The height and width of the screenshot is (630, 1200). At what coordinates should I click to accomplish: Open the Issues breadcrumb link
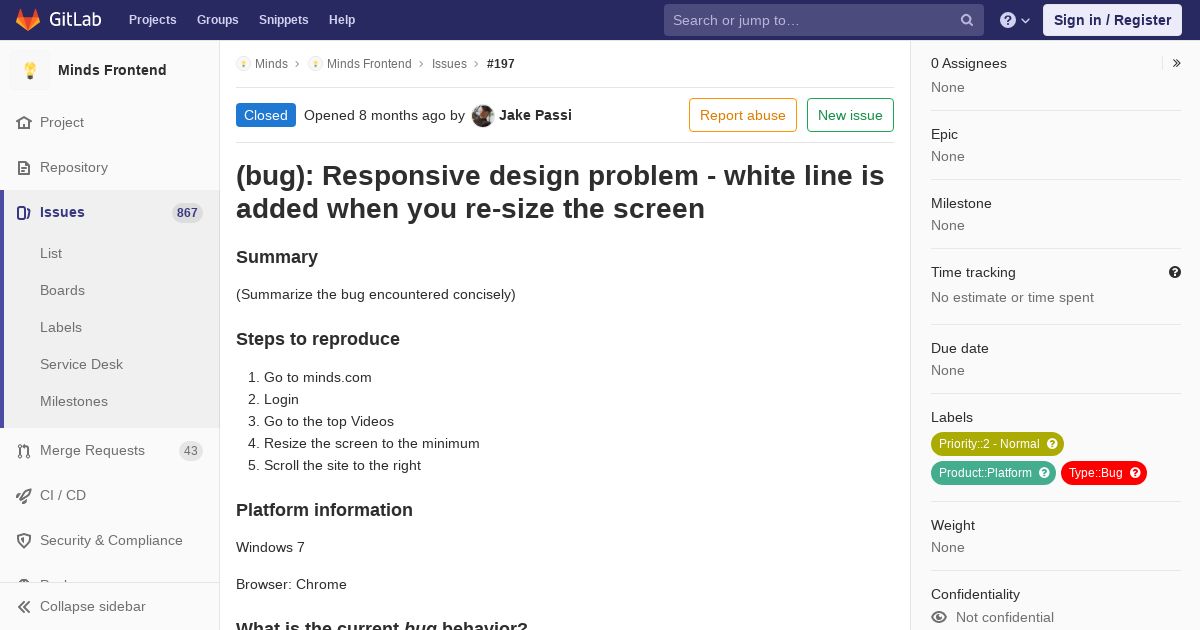449,64
